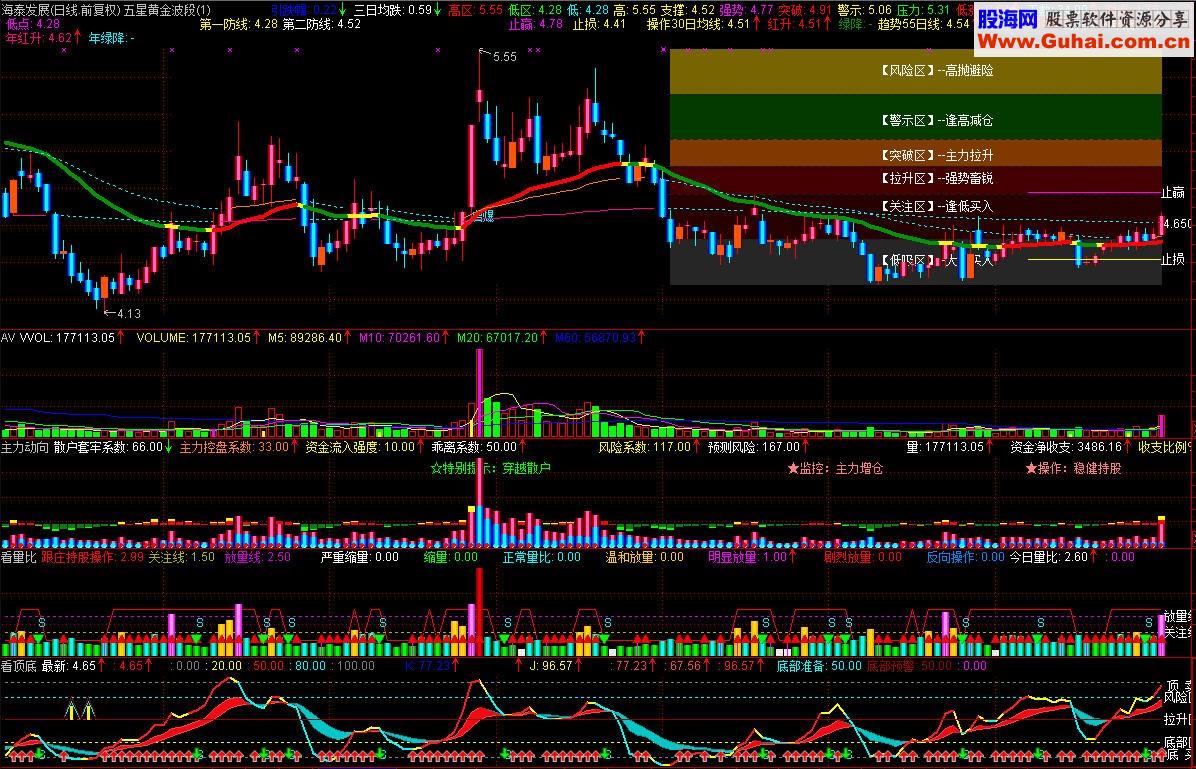
Task: Click the 【低吸区】 gray zone band
Action: [x=915, y=262]
